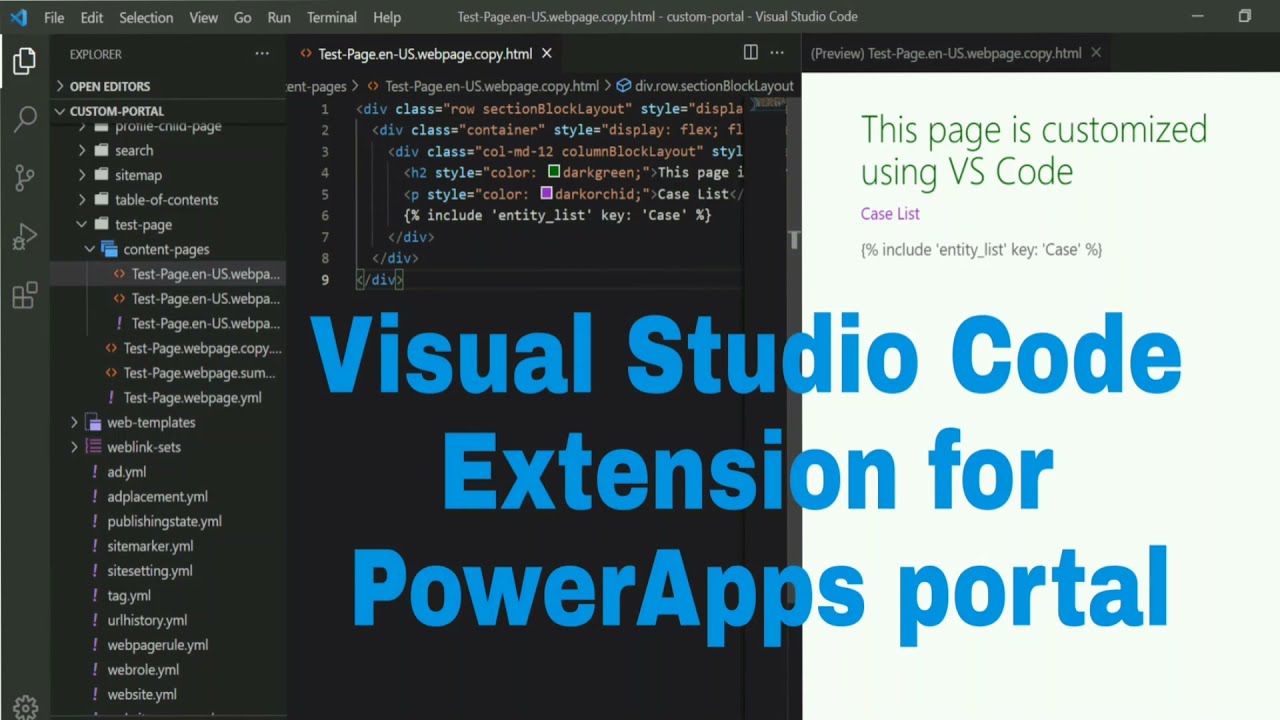Open sitemarker.yml file

click(150, 546)
